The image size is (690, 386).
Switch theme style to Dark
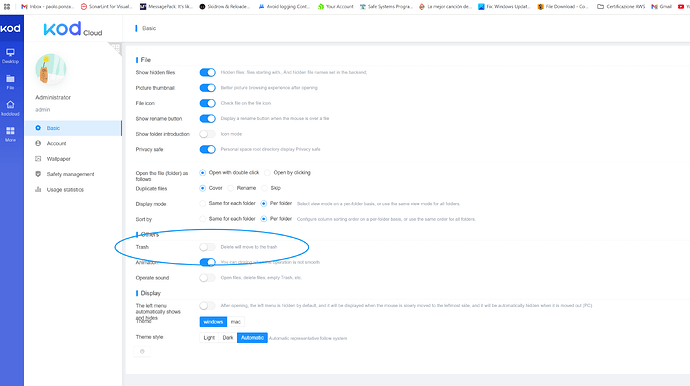coord(228,338)
